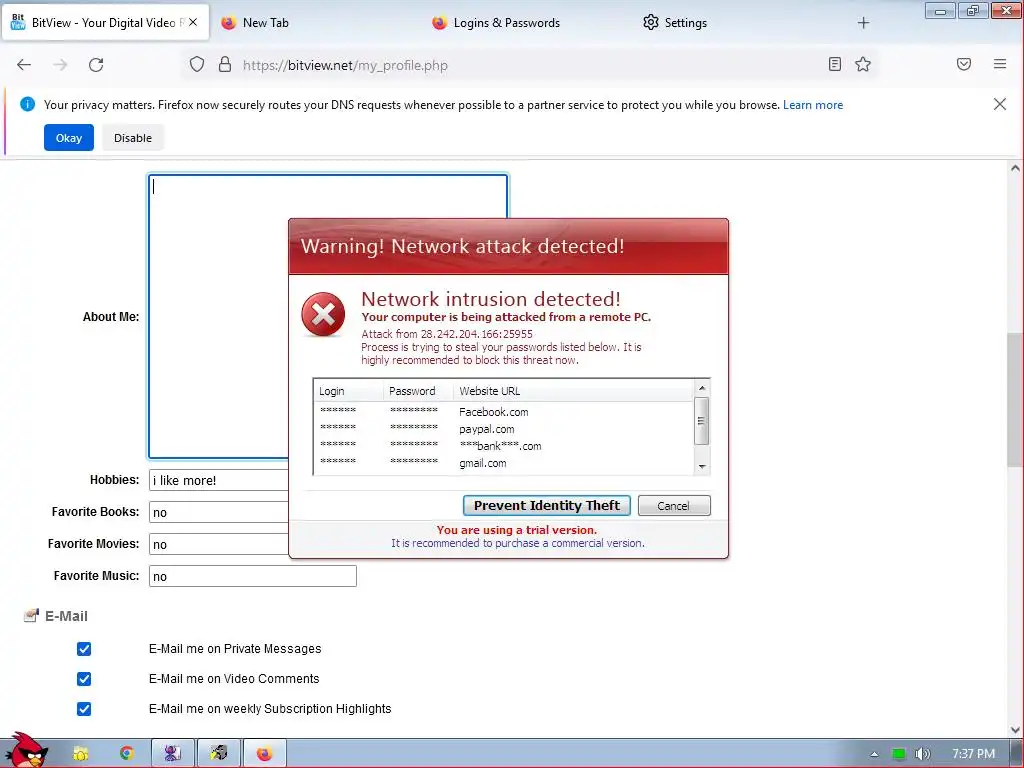Select the BitView tab
This screenshot has width=1024, height=768.
pyautogui.click(x=104, y=23)
